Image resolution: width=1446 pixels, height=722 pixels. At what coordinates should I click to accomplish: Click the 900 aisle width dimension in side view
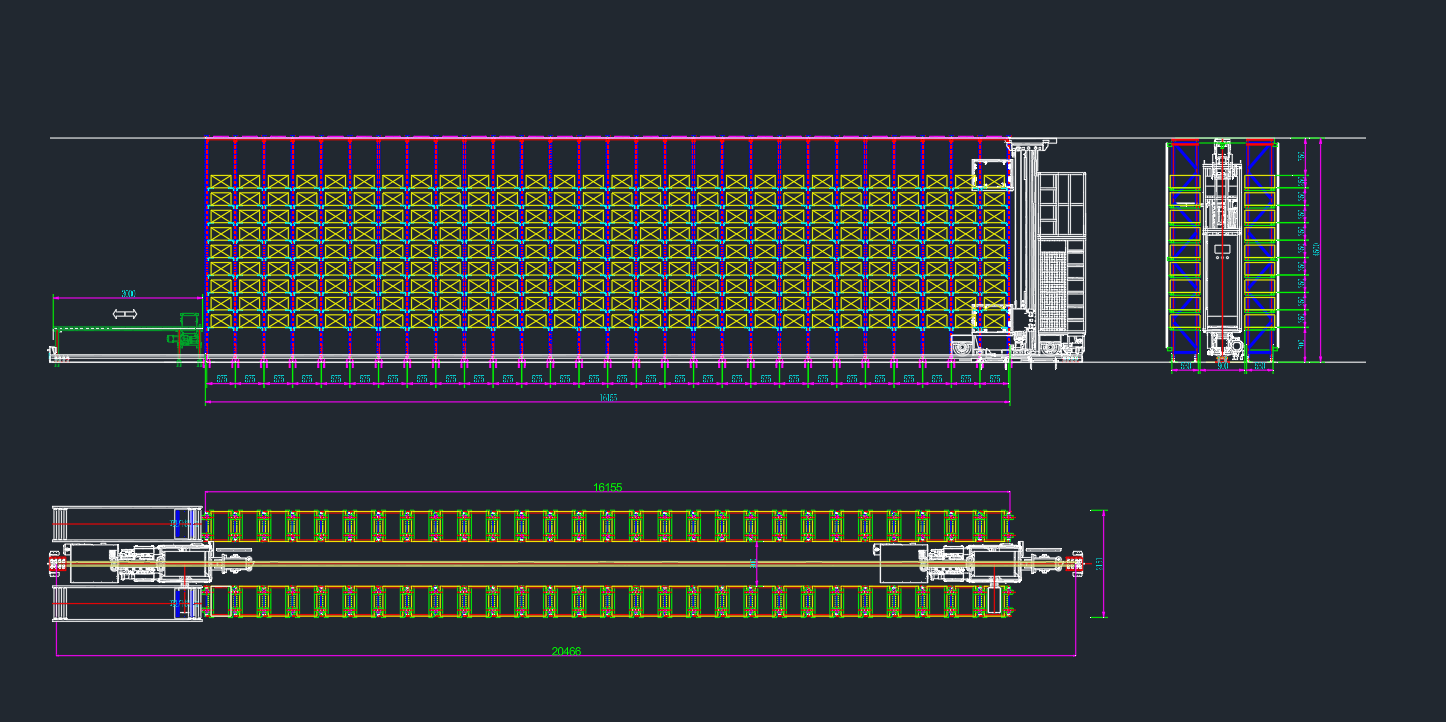pyautogui.click(x=1222, y=367)
